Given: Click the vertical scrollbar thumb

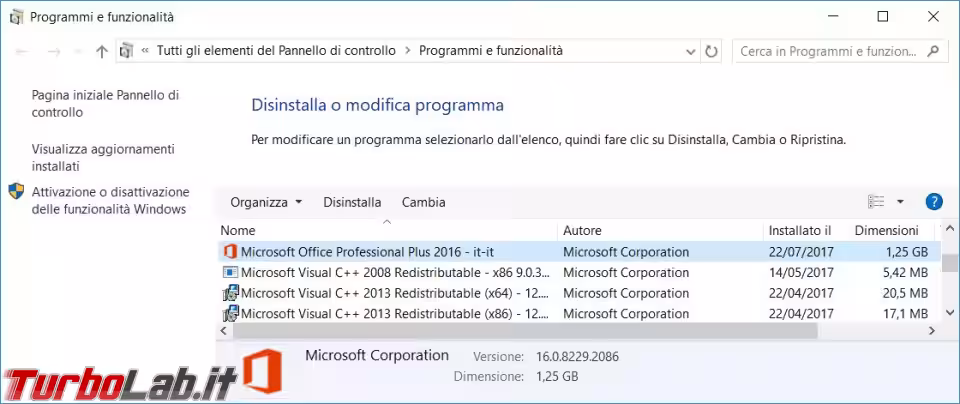Looking at the screenshot, I should (950, 263).
